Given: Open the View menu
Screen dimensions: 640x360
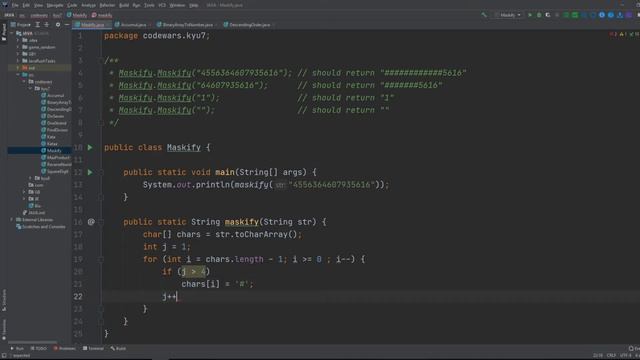Looking at the screenshot, I should pyautogui.click(x=38, y=5).
